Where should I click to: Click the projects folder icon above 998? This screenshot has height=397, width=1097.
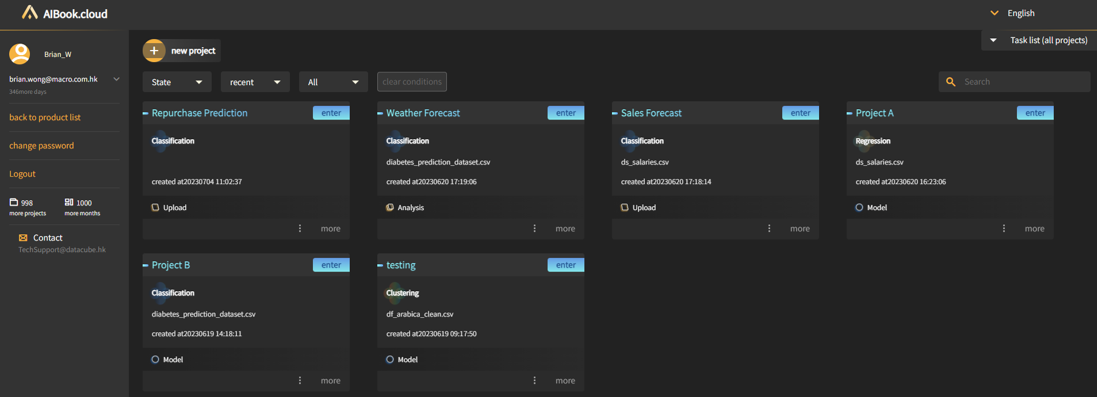point(13,202)
